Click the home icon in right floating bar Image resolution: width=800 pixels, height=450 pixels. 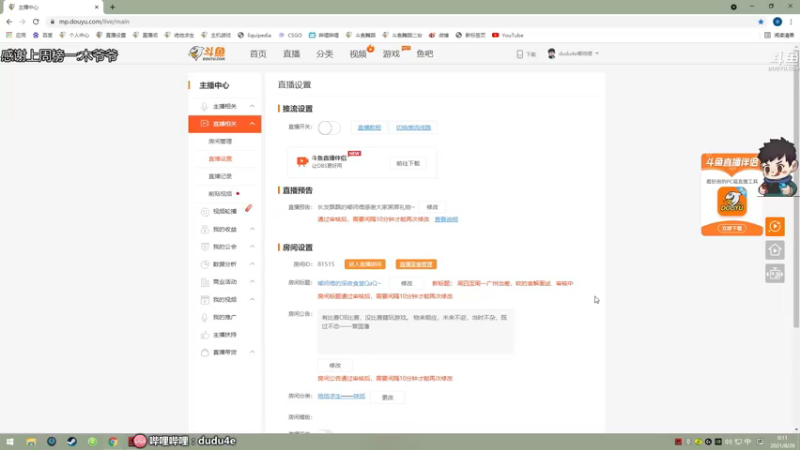774,250
